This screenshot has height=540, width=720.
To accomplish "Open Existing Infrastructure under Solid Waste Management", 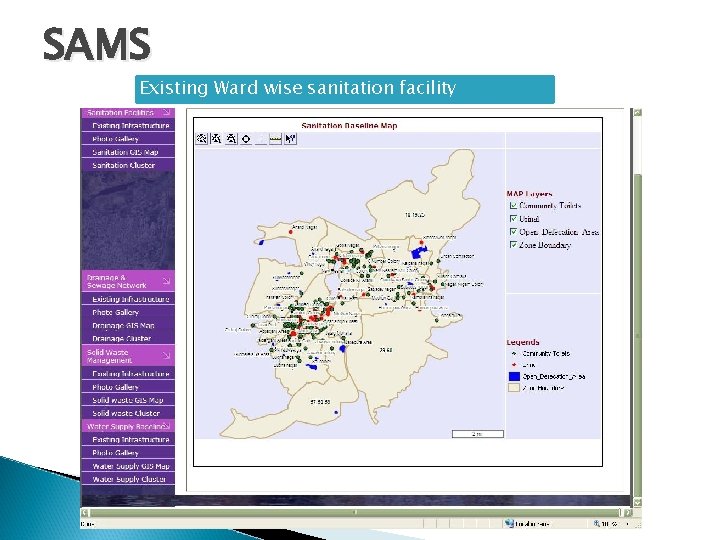I will pyautogui.click(x=128, y=374).
